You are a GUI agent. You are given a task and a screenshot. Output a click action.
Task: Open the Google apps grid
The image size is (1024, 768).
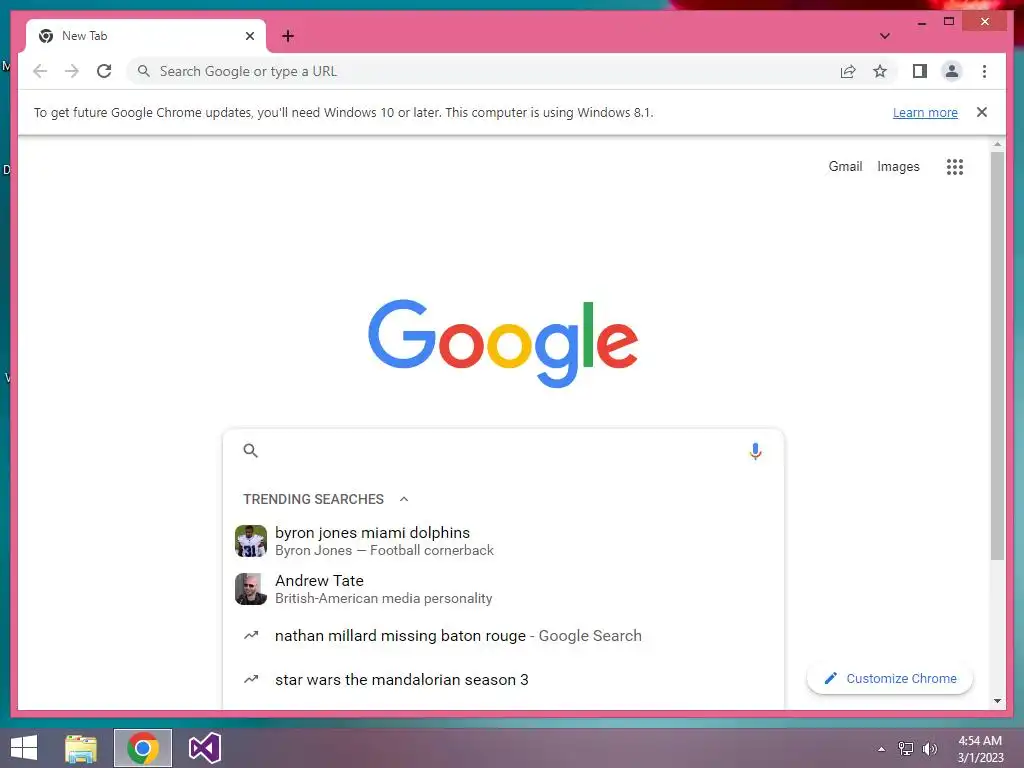tap(955, 167)
